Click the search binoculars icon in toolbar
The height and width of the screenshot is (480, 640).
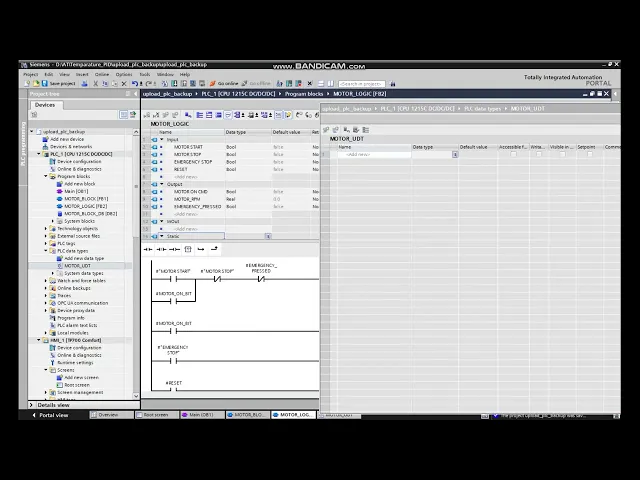click(x=393, y=84)
